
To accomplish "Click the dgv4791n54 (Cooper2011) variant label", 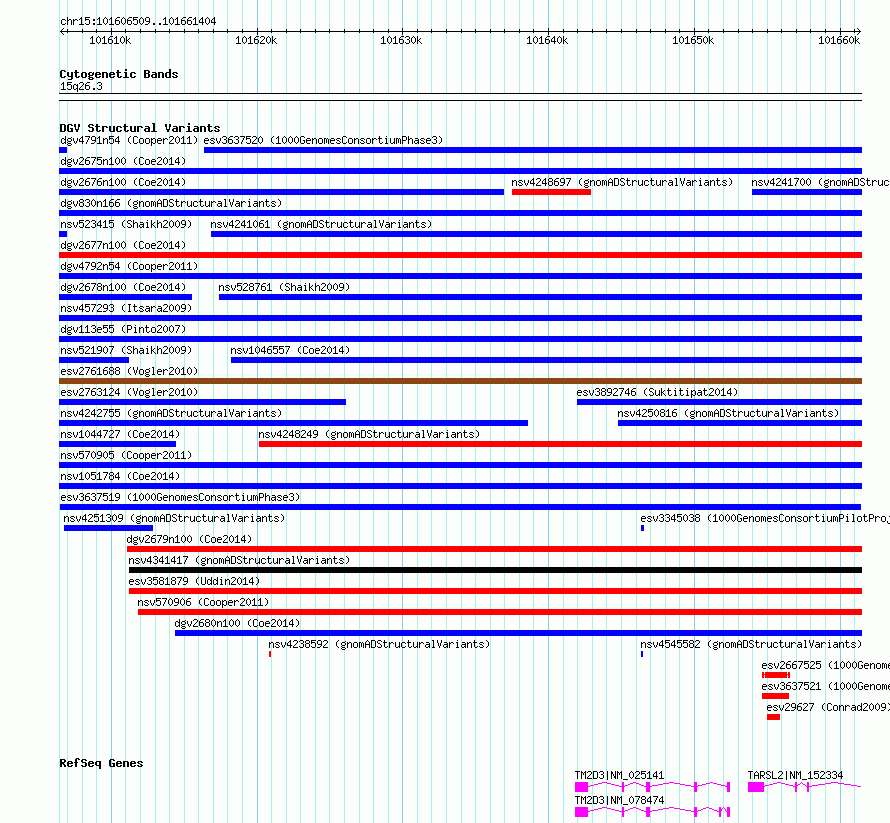I will click(x=129, y=140).
